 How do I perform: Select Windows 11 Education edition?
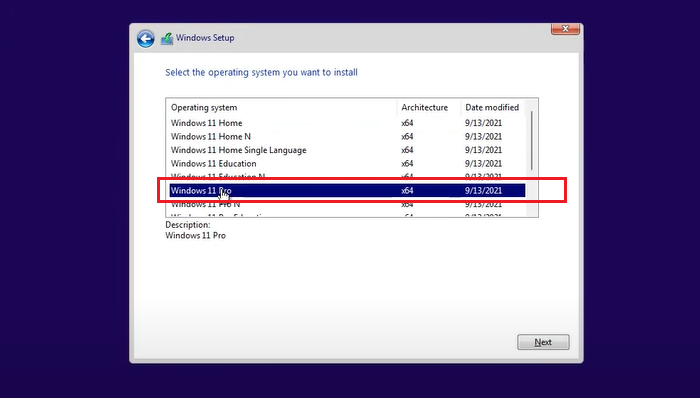tap(213, 163)
